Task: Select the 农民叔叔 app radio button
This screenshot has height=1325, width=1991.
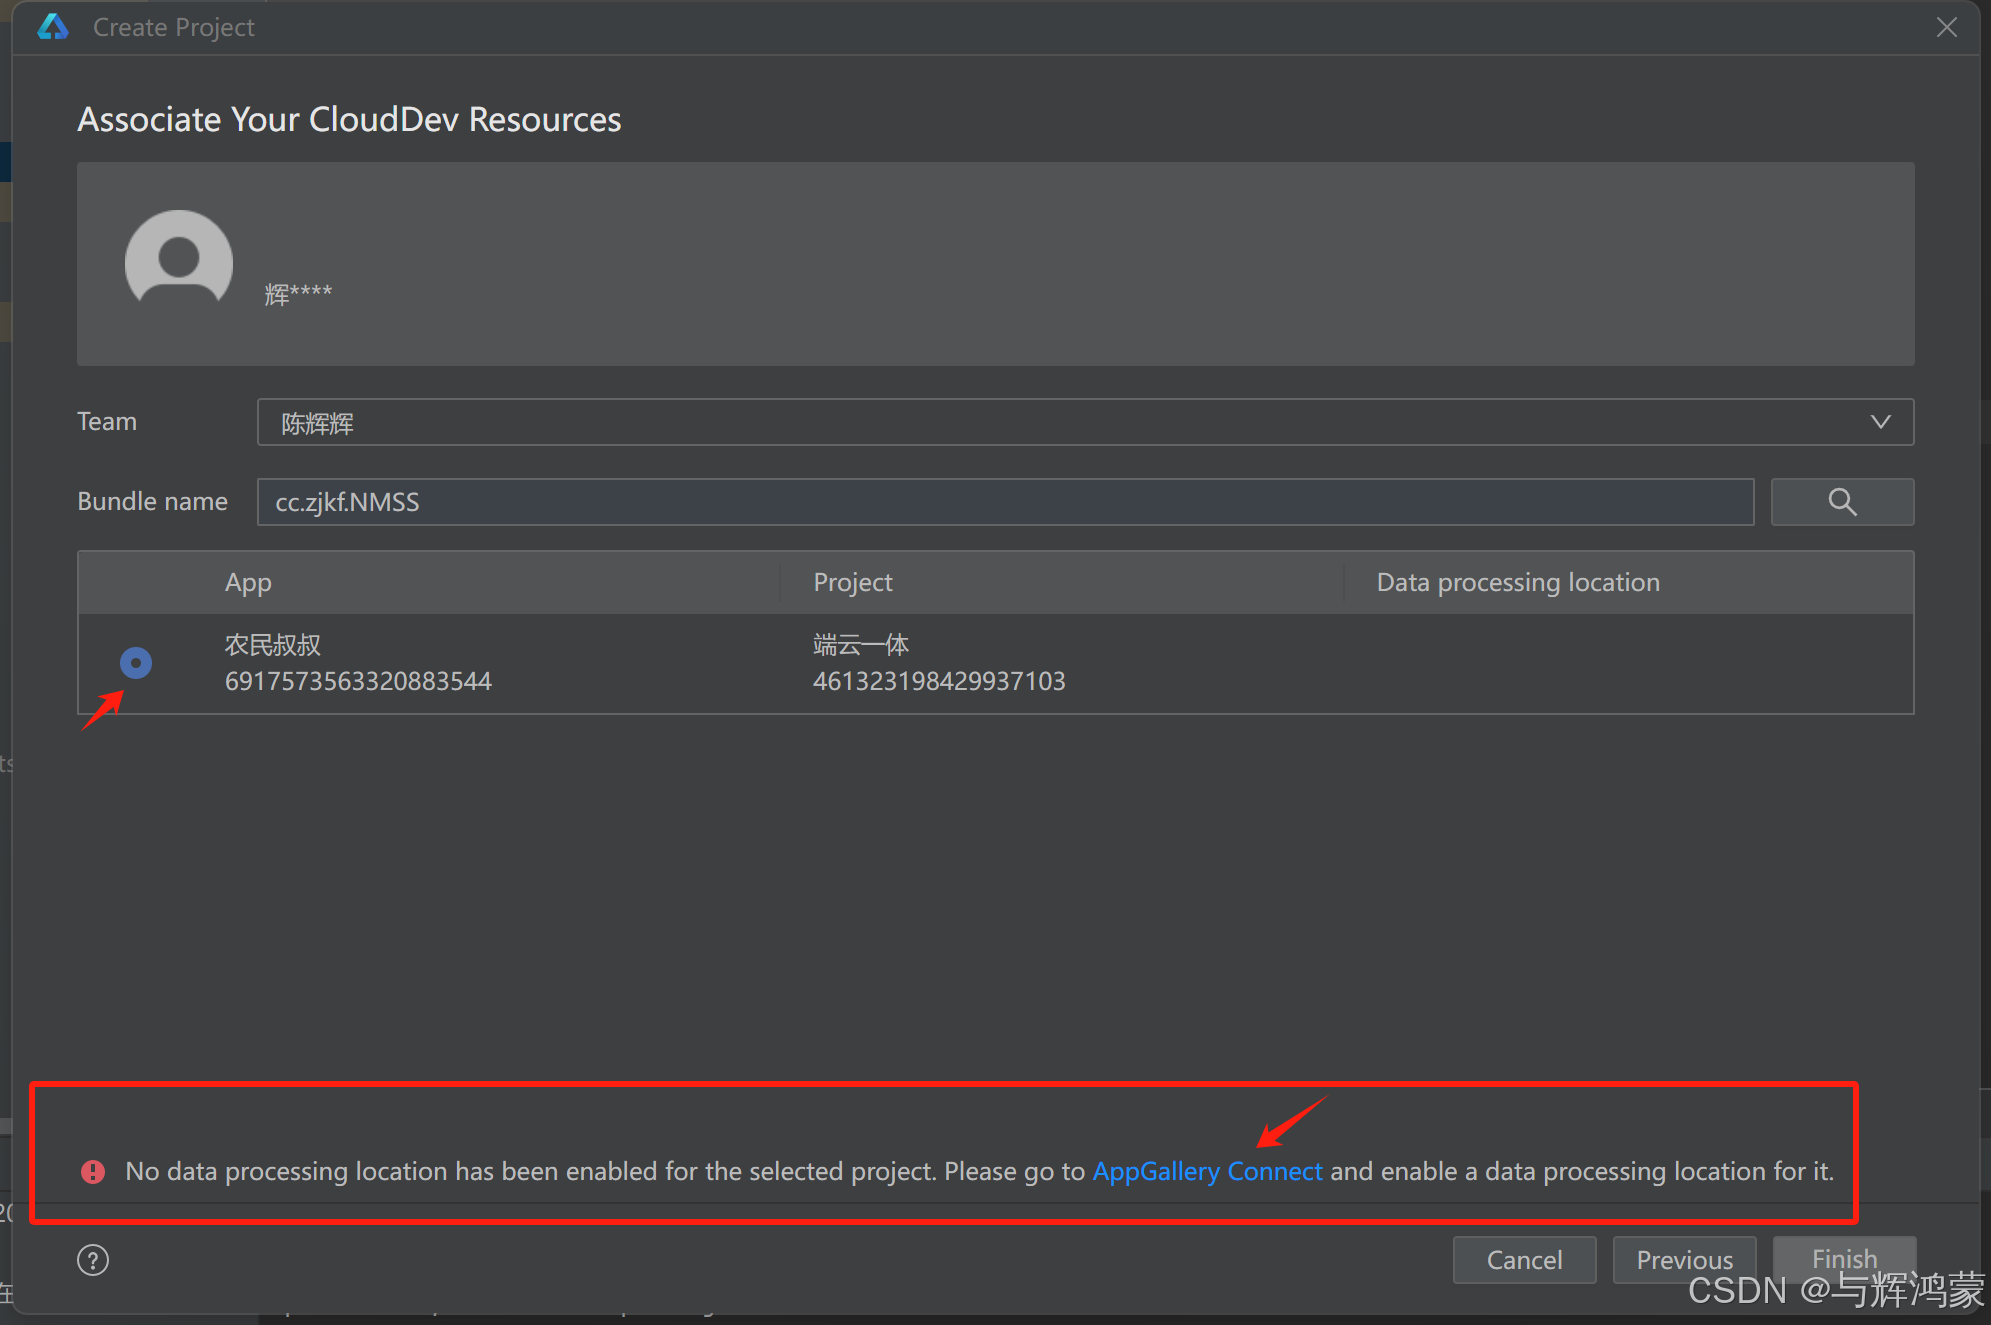Action: [x=136, y=663]
